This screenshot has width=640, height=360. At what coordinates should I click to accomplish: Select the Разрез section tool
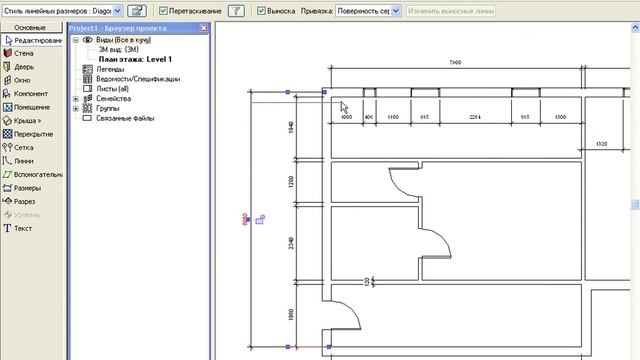[x=19, y=202]
